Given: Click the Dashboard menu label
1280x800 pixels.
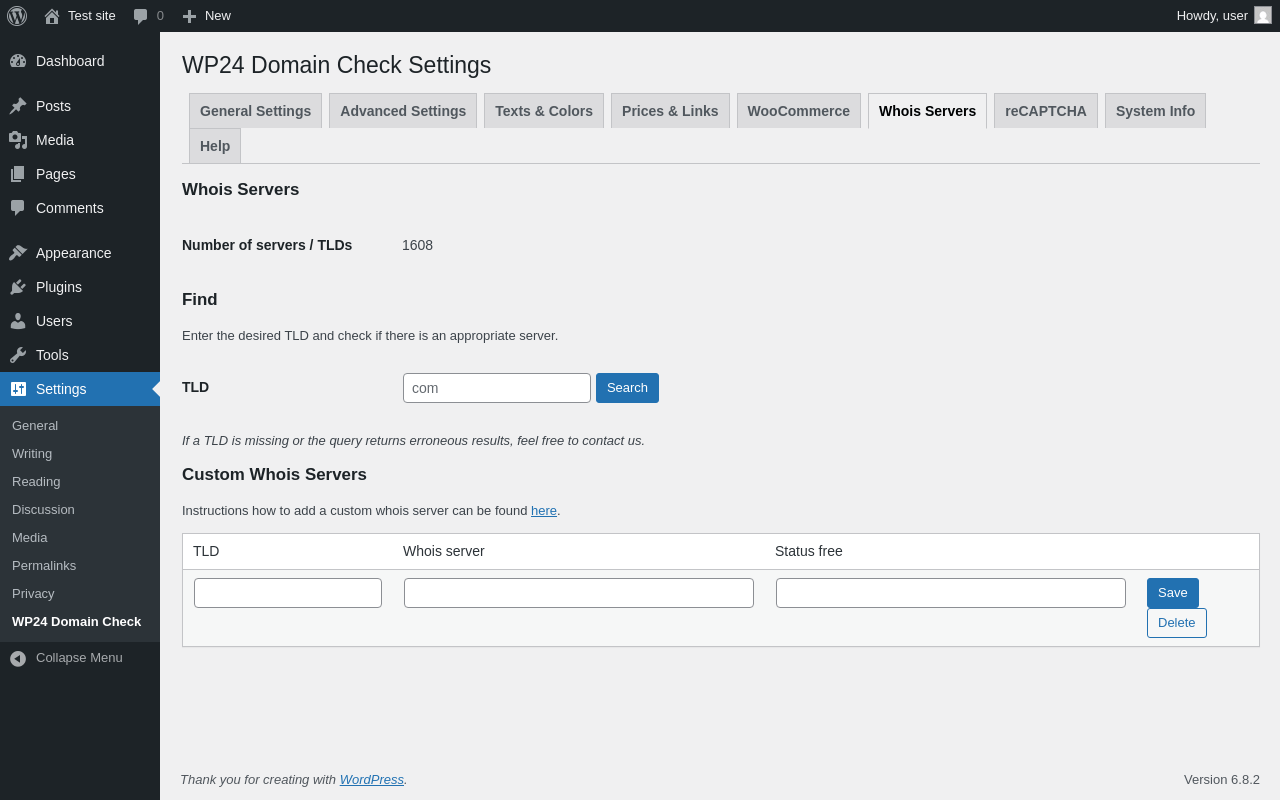Looking at the screenshot, I should (x=70, y=61).
